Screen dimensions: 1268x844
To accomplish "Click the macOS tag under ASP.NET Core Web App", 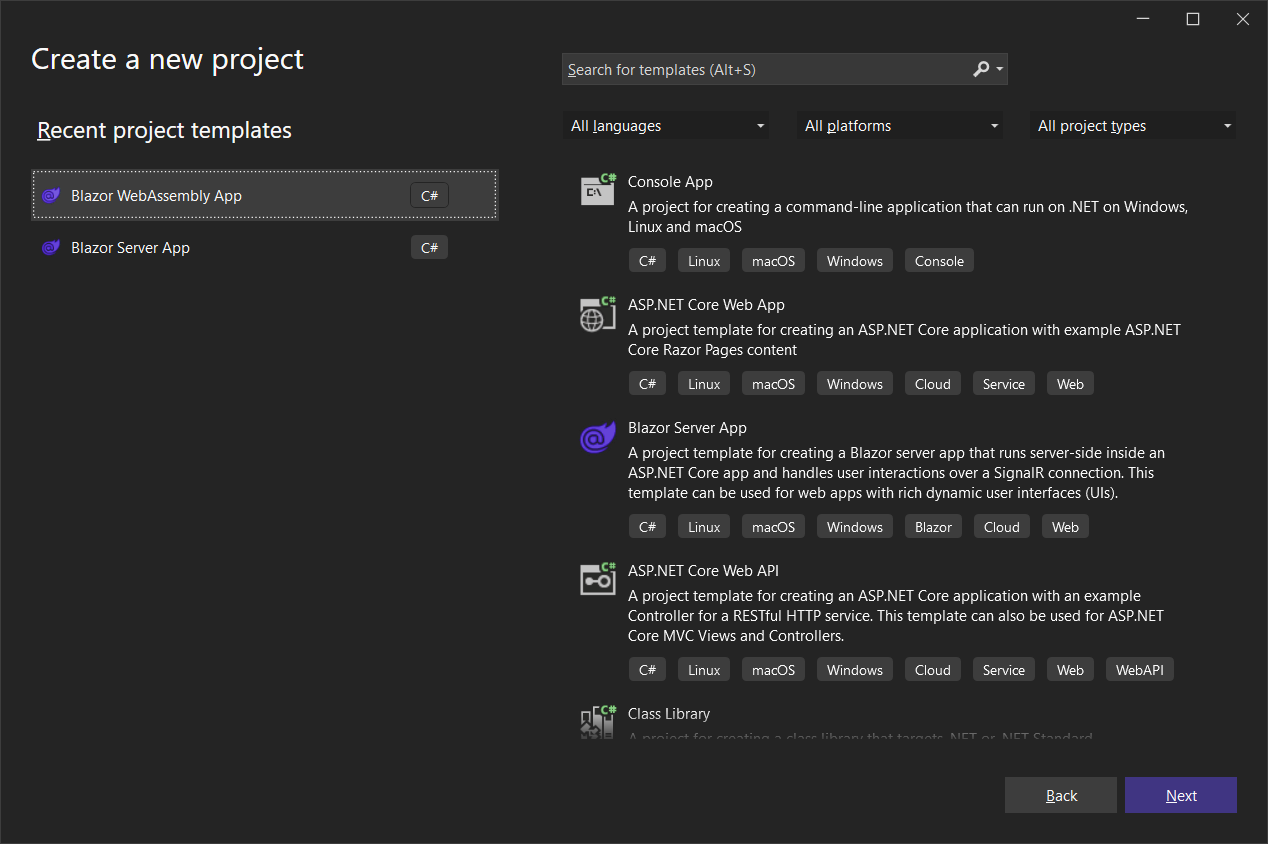I will (x=773, y=384).
